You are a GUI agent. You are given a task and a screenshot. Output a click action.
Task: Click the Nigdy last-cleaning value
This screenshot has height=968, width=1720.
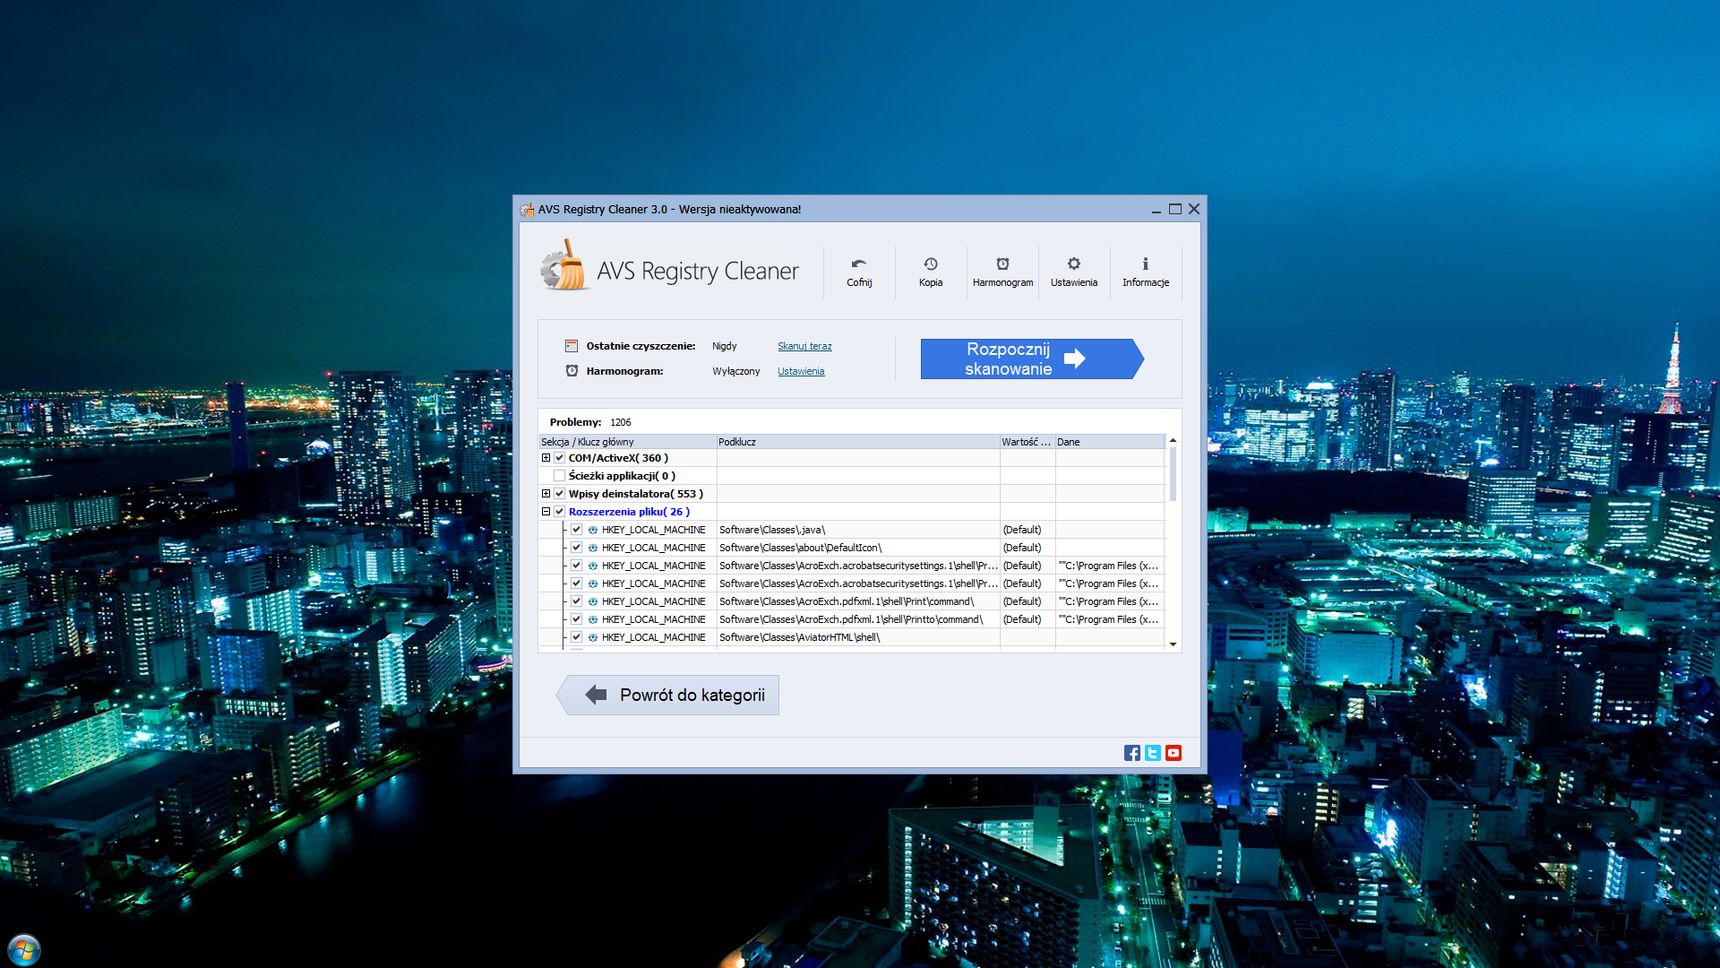[x=724, y=346]
